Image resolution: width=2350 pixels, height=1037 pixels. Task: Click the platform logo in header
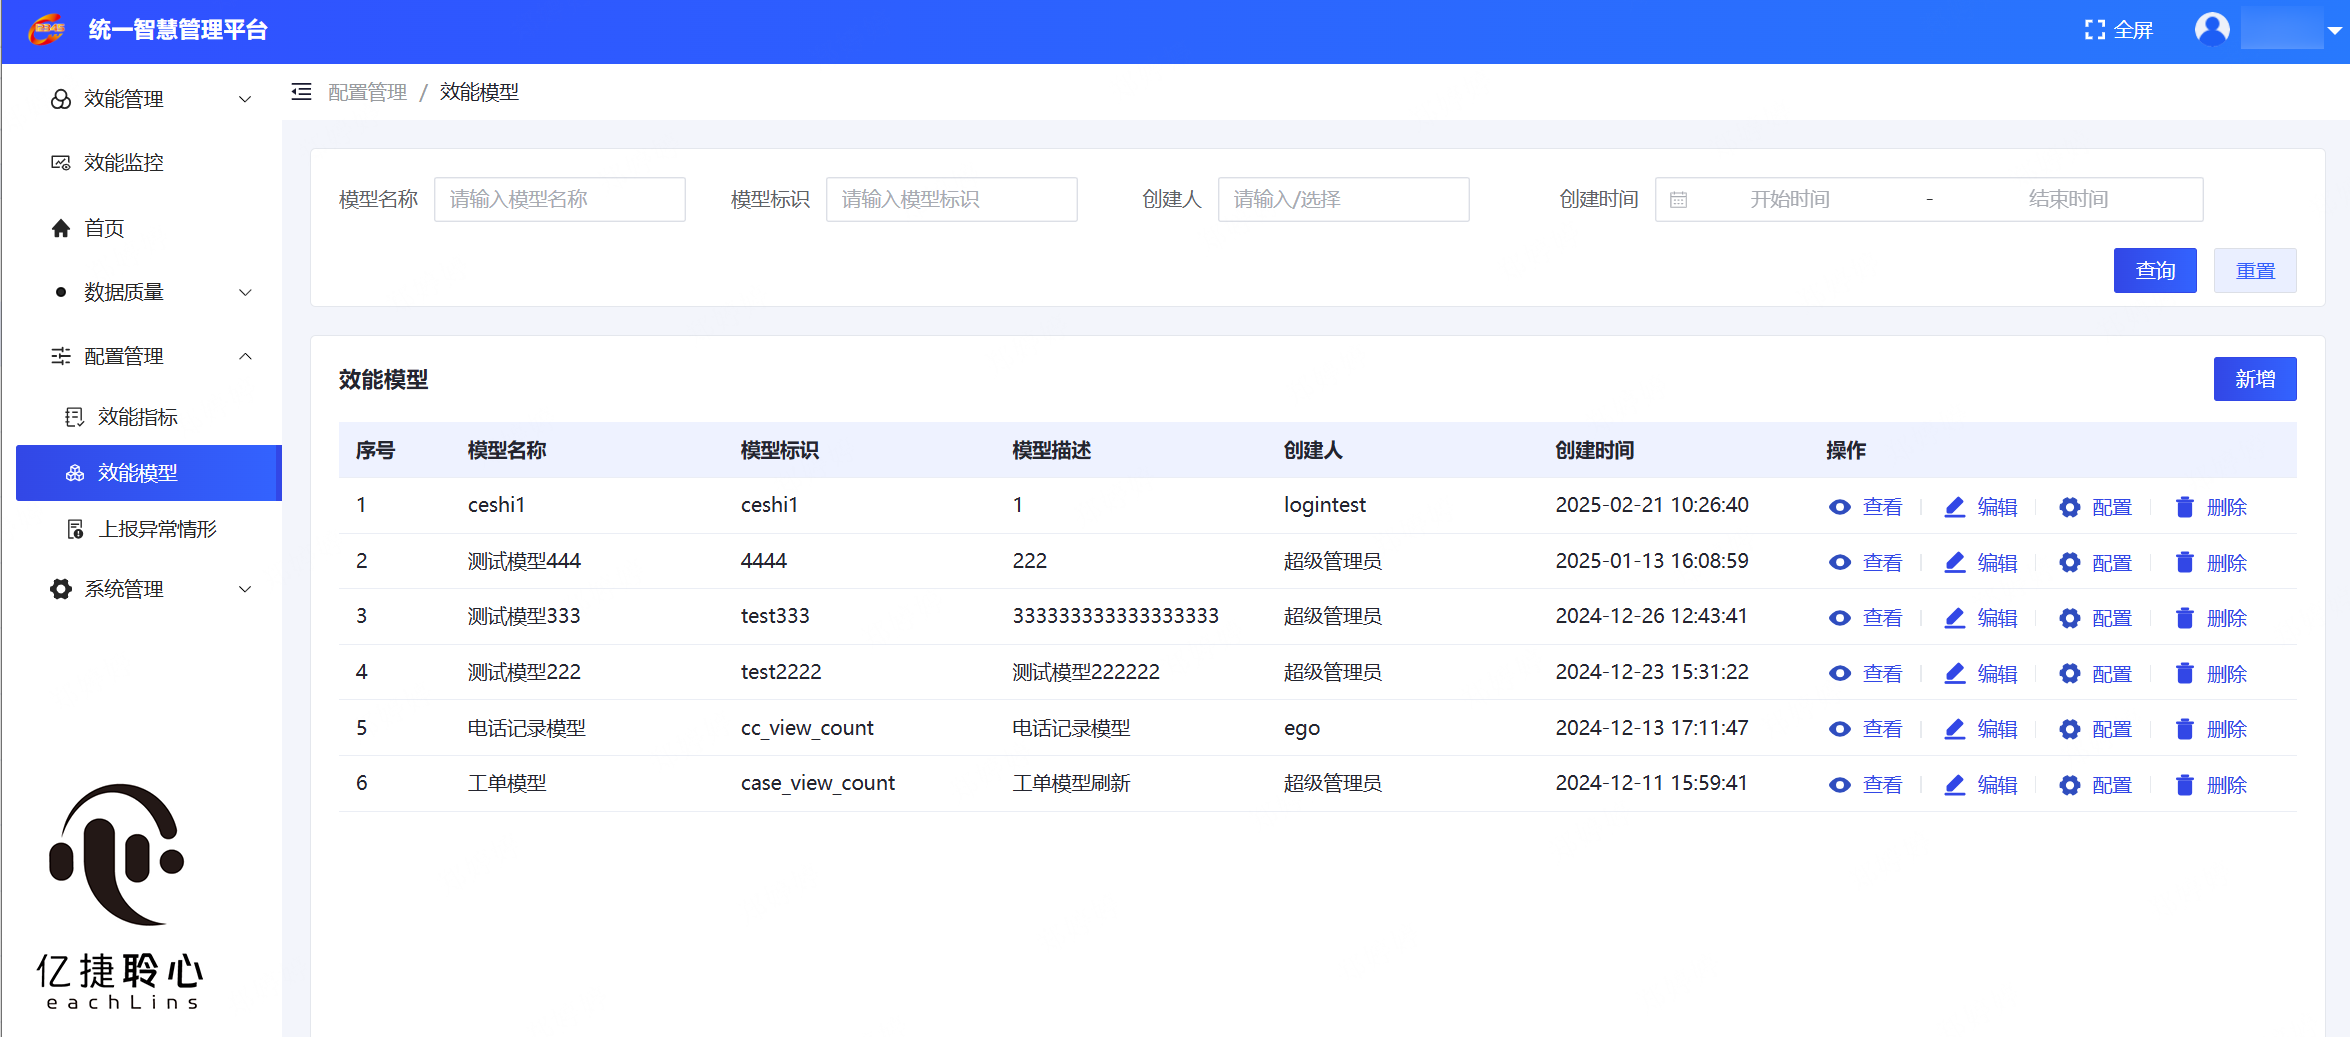(47, 30)
